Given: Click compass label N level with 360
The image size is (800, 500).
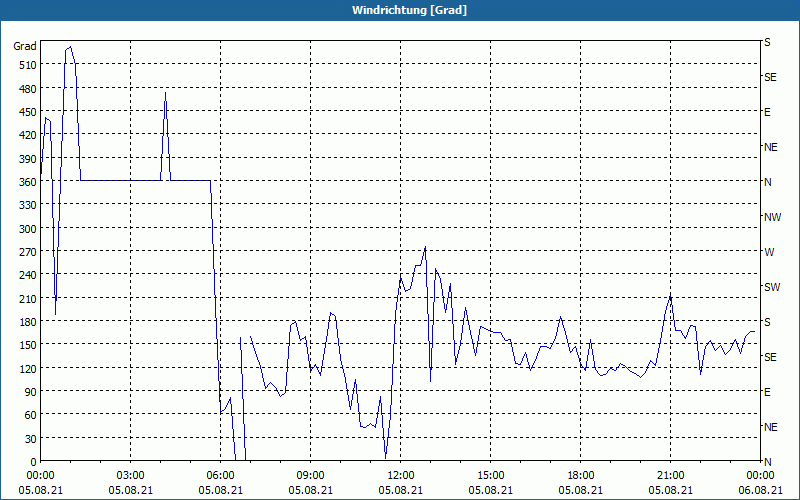Looking at the screenshot, I should point(768,182).
